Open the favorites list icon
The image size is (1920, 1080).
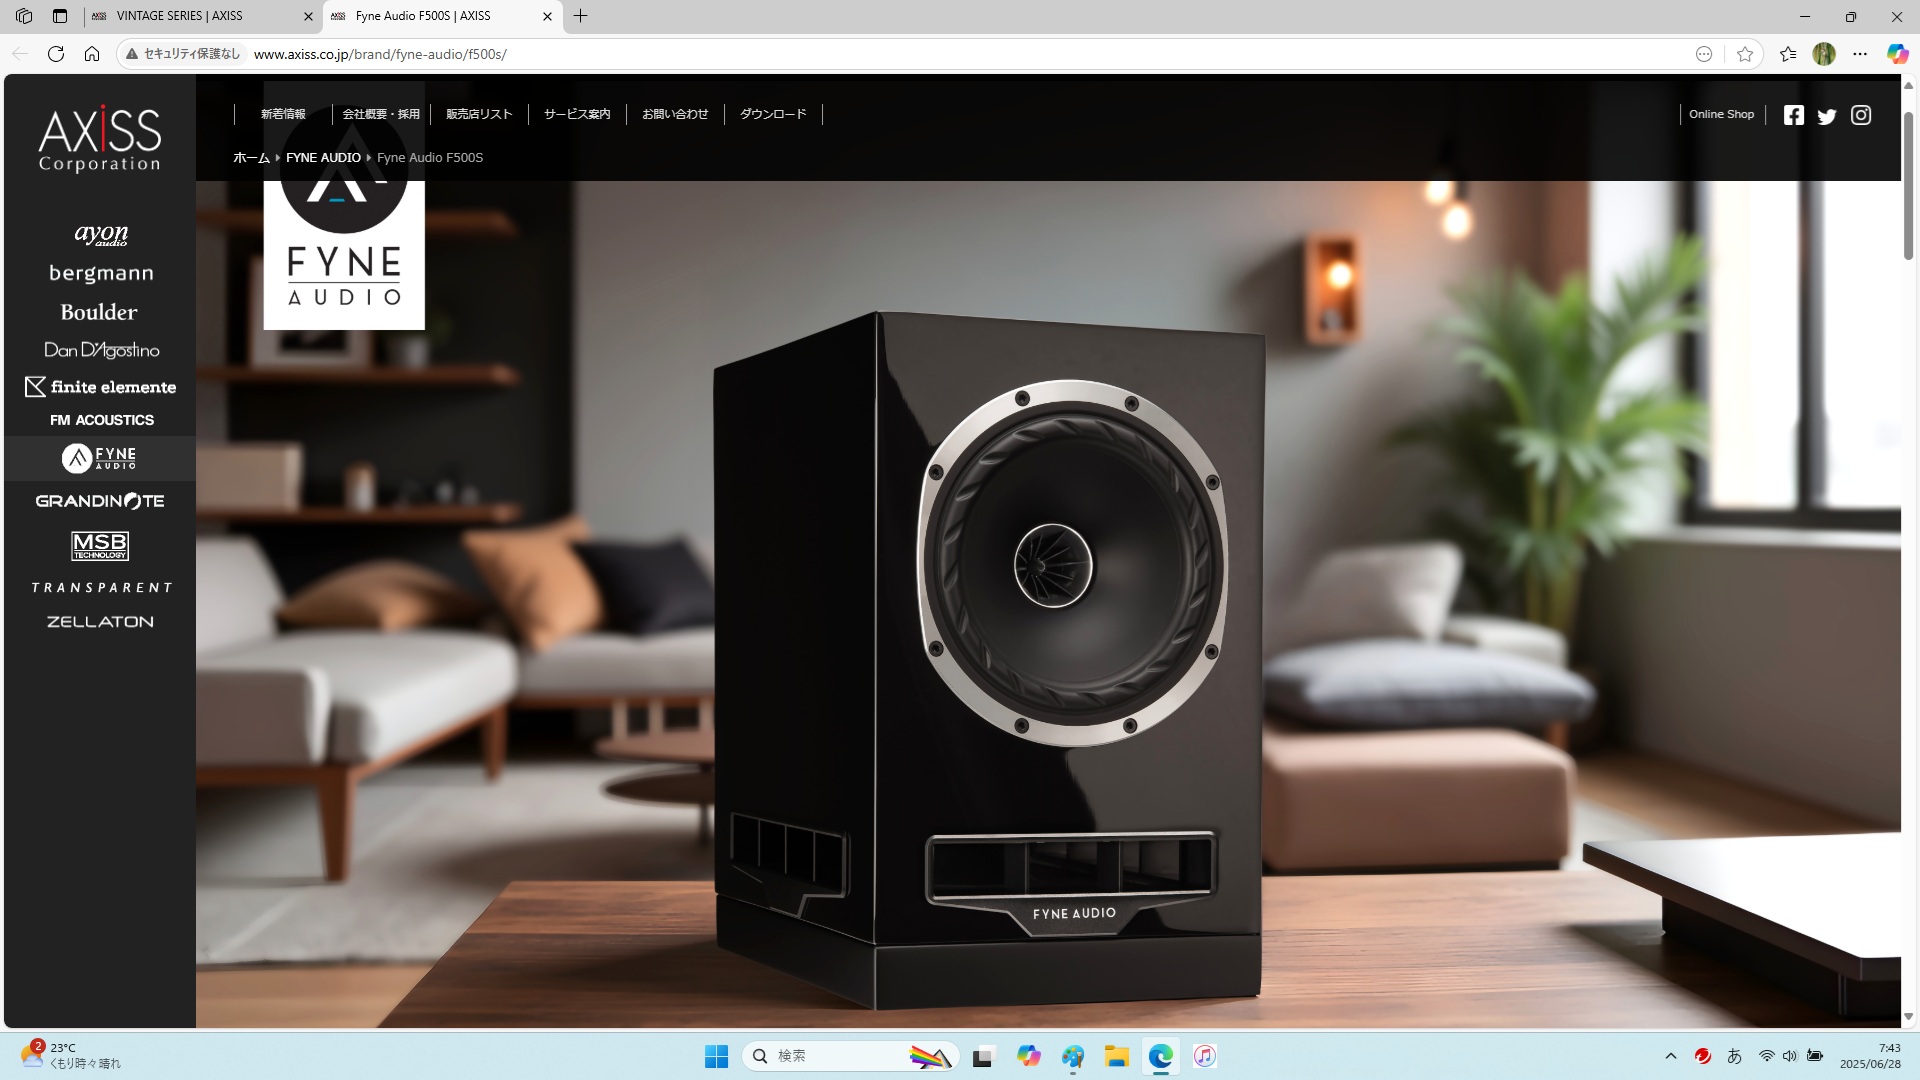click(x=1788, y=54)
